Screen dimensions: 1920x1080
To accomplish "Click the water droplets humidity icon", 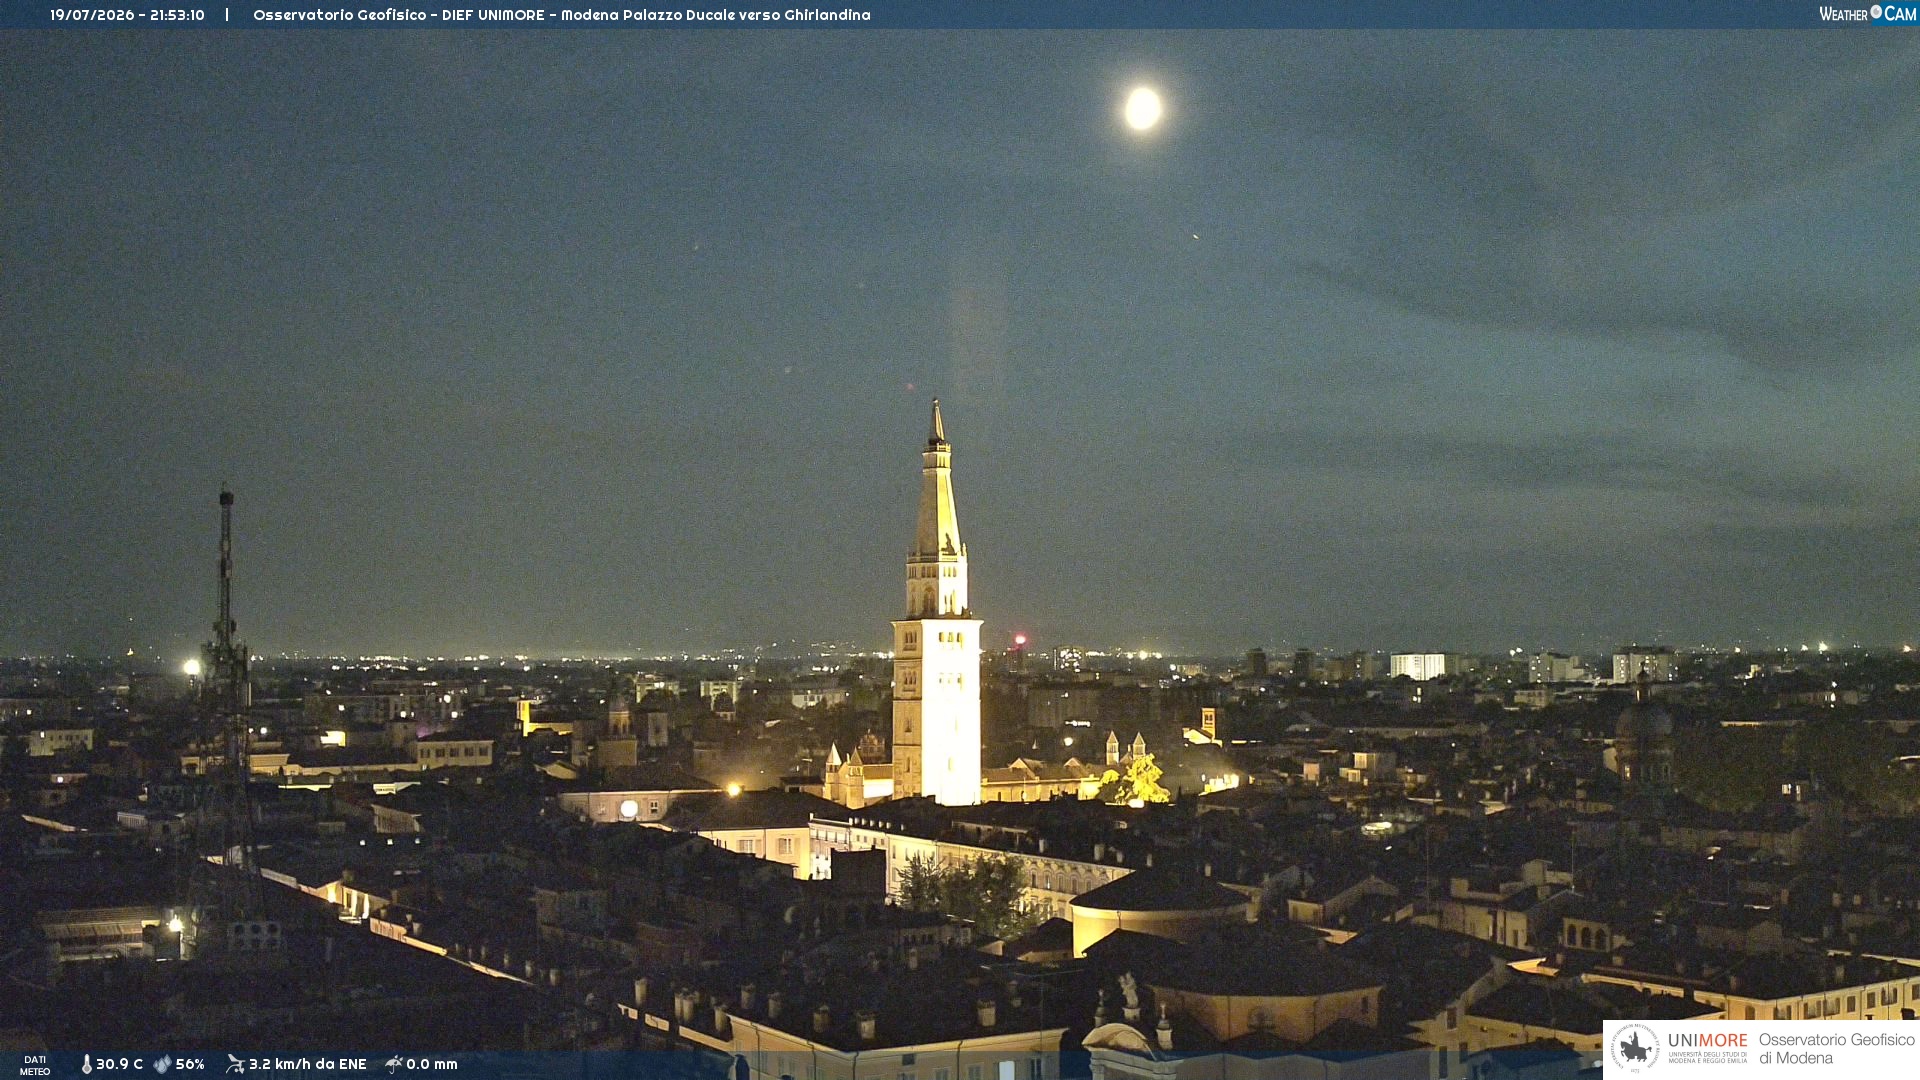I will pyautogui.click(x=162, y=1064).
